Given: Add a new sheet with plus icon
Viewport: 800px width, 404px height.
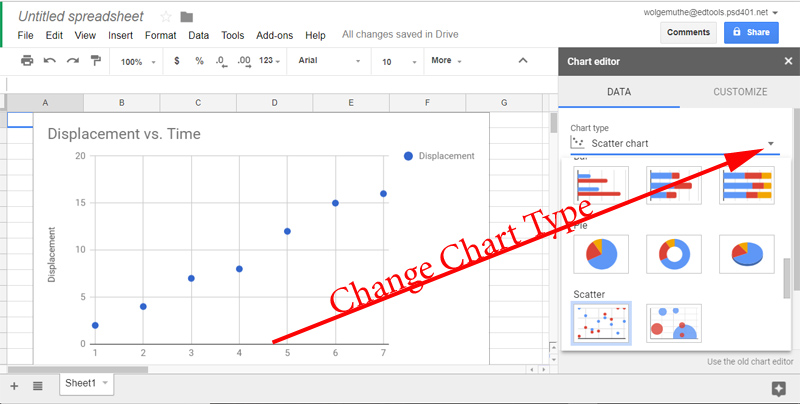Looking at the screenshot, I should click(14, 385).
